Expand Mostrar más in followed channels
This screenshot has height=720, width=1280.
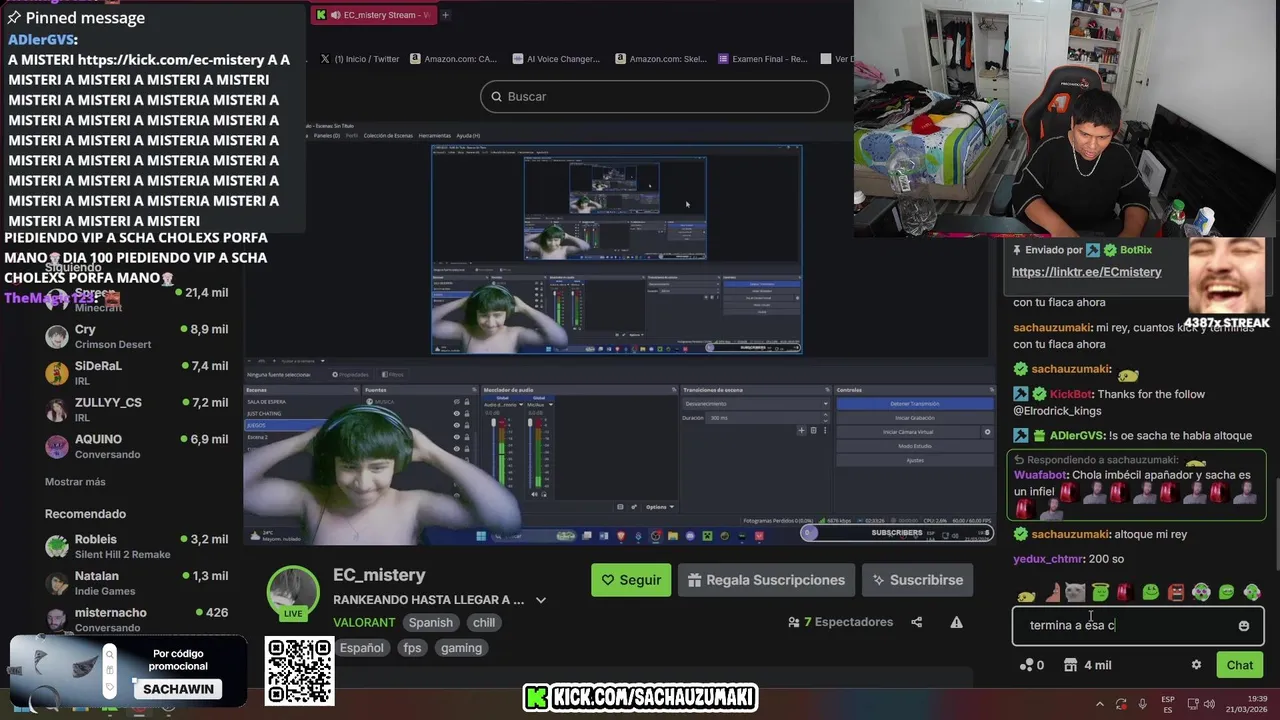(75, 482)
